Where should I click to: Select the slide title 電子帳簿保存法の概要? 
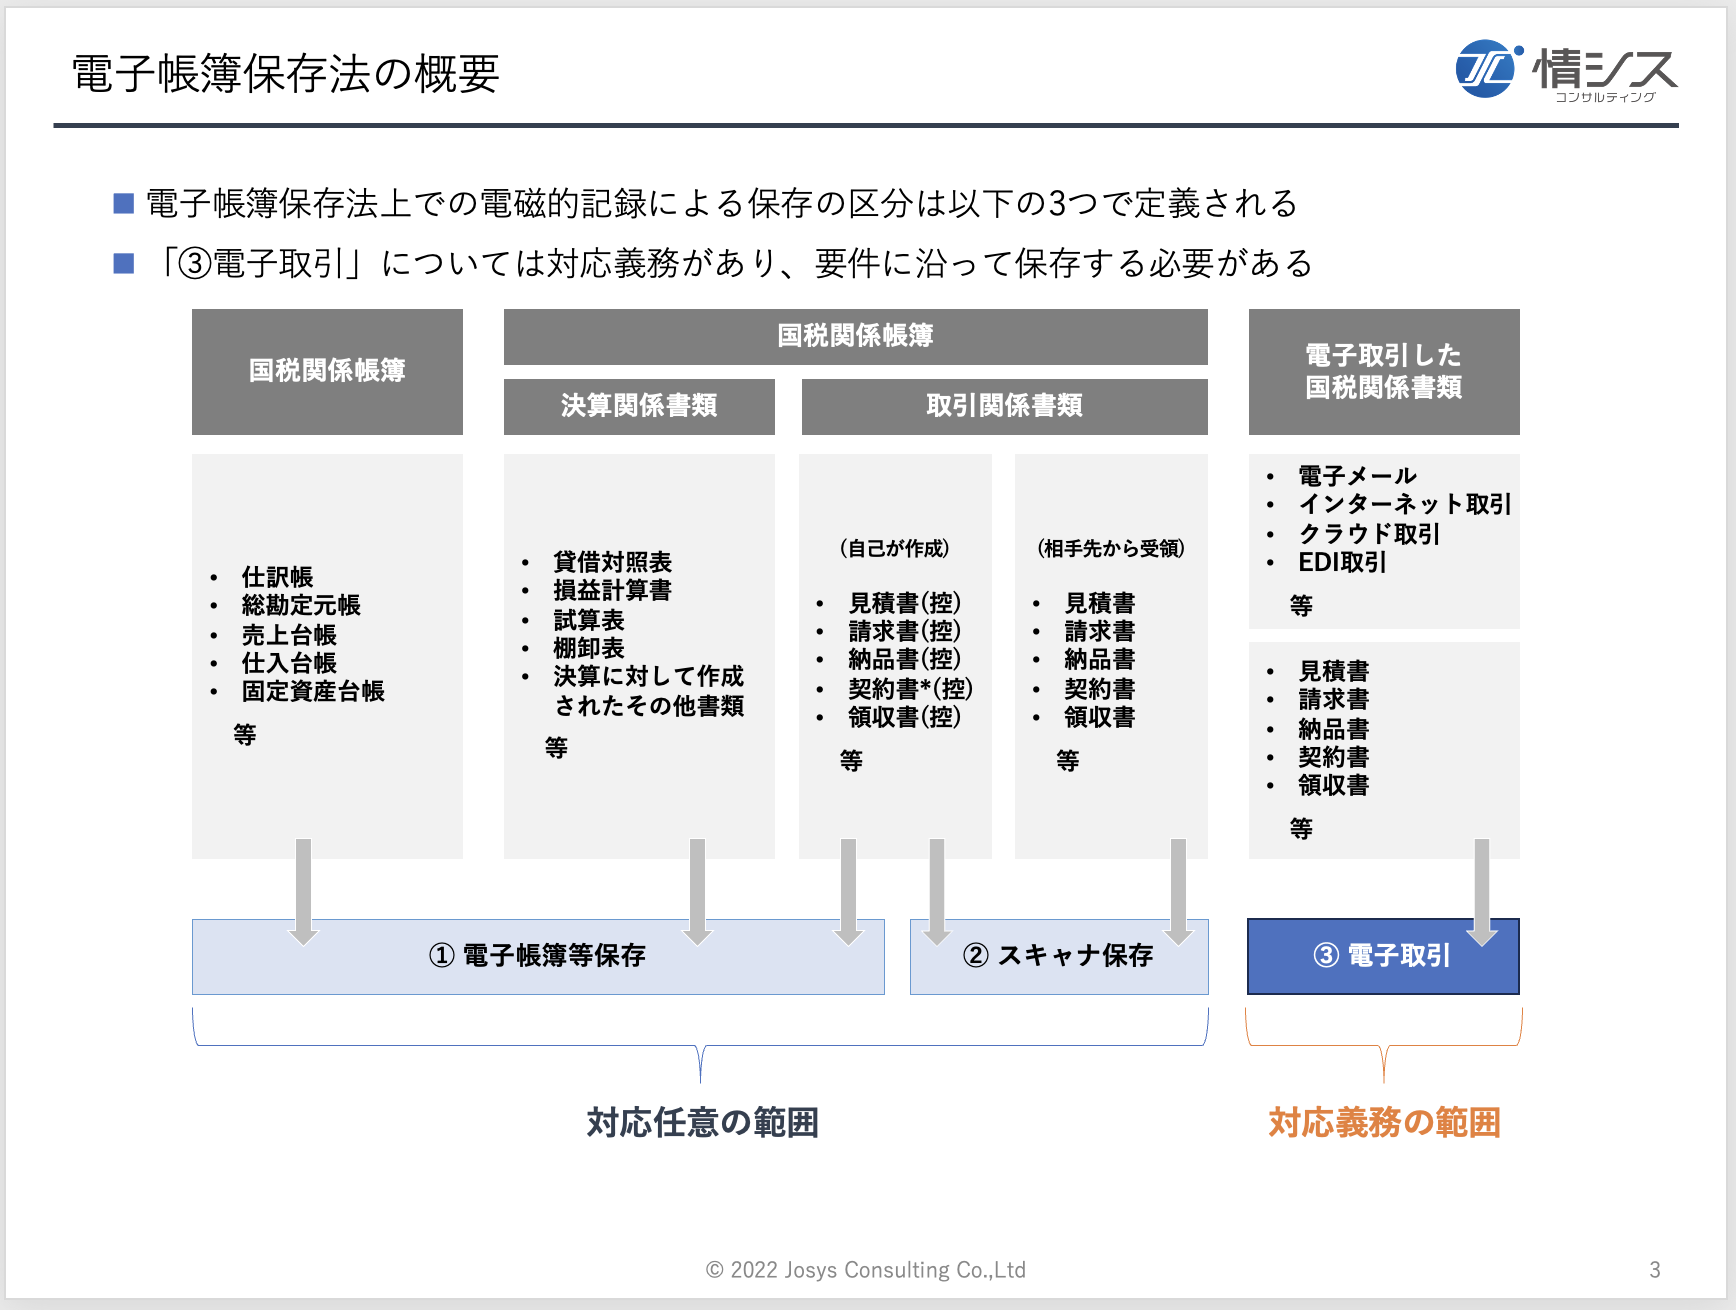[x=286, y=74]
